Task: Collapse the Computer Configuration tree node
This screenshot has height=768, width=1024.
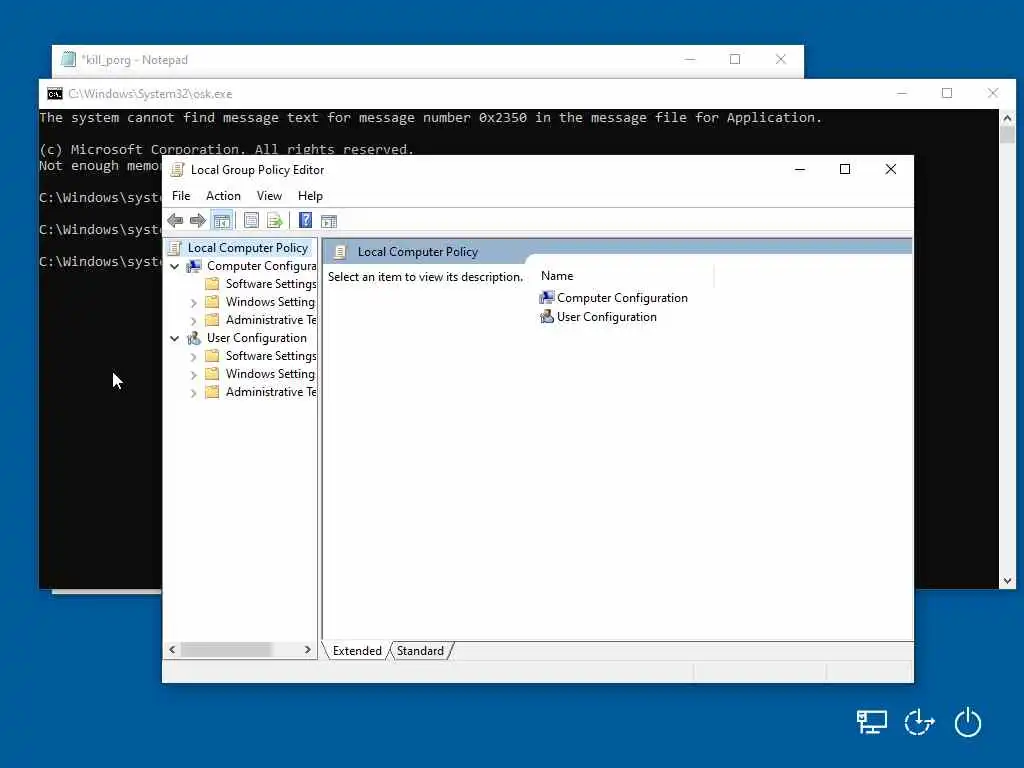Action: [x=174, y=266]
